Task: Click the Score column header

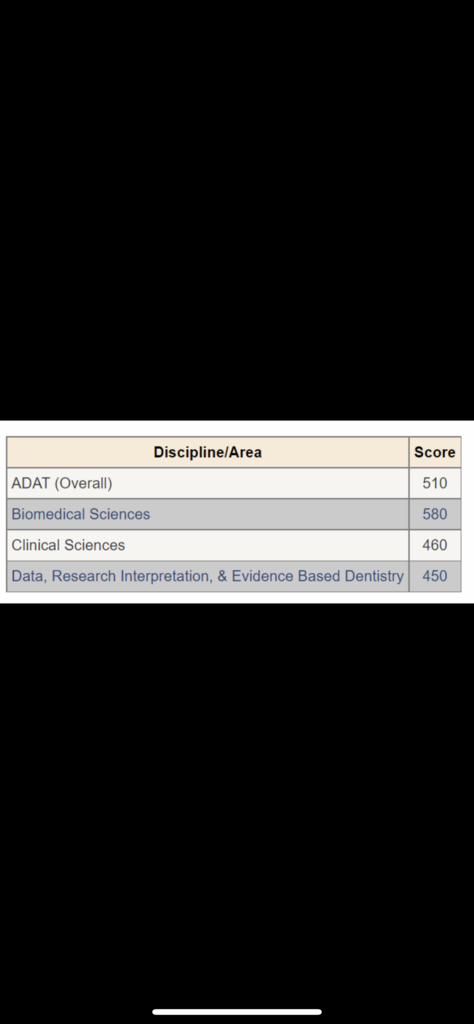Action: click(435, 452)
